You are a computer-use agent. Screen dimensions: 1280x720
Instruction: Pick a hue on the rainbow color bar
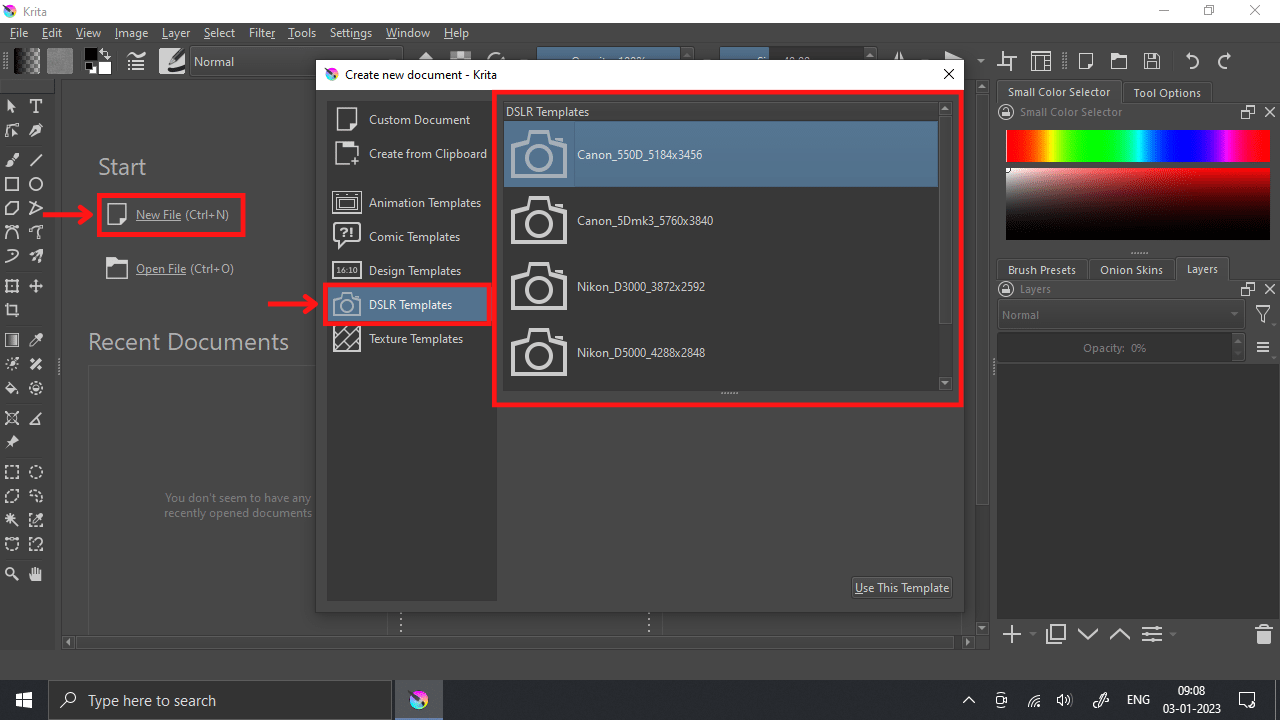tap(1138, 146)
